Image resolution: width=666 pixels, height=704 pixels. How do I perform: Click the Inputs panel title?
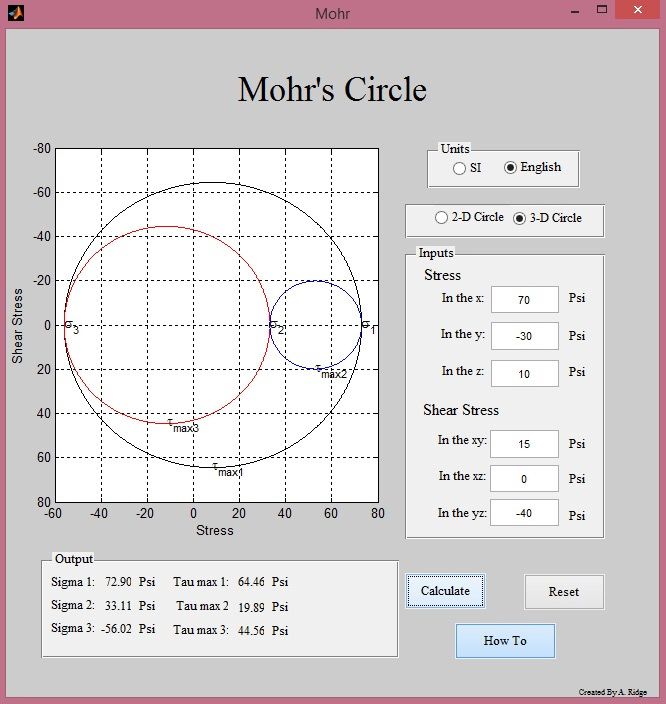436,253
